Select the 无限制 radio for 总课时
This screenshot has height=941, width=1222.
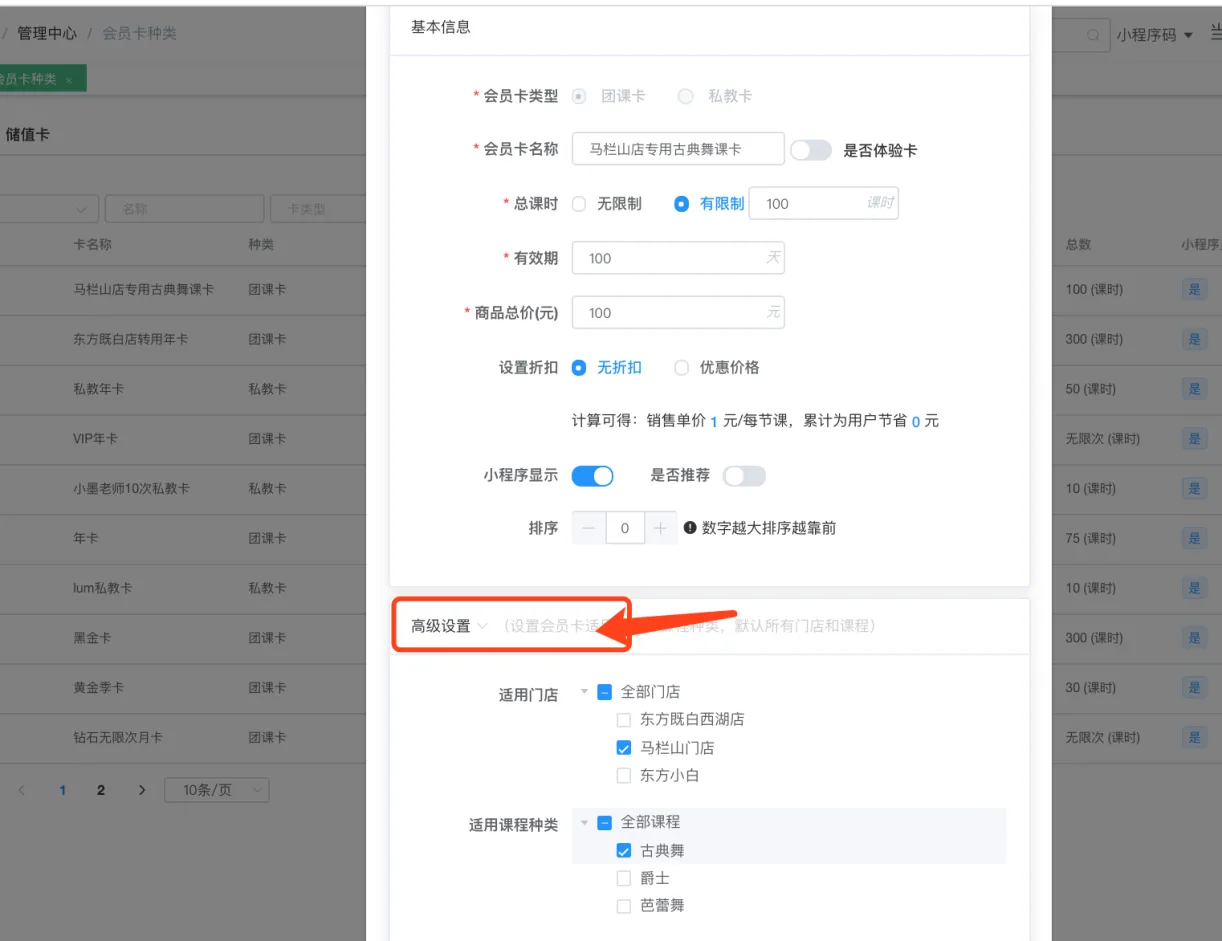click(579, 204)
